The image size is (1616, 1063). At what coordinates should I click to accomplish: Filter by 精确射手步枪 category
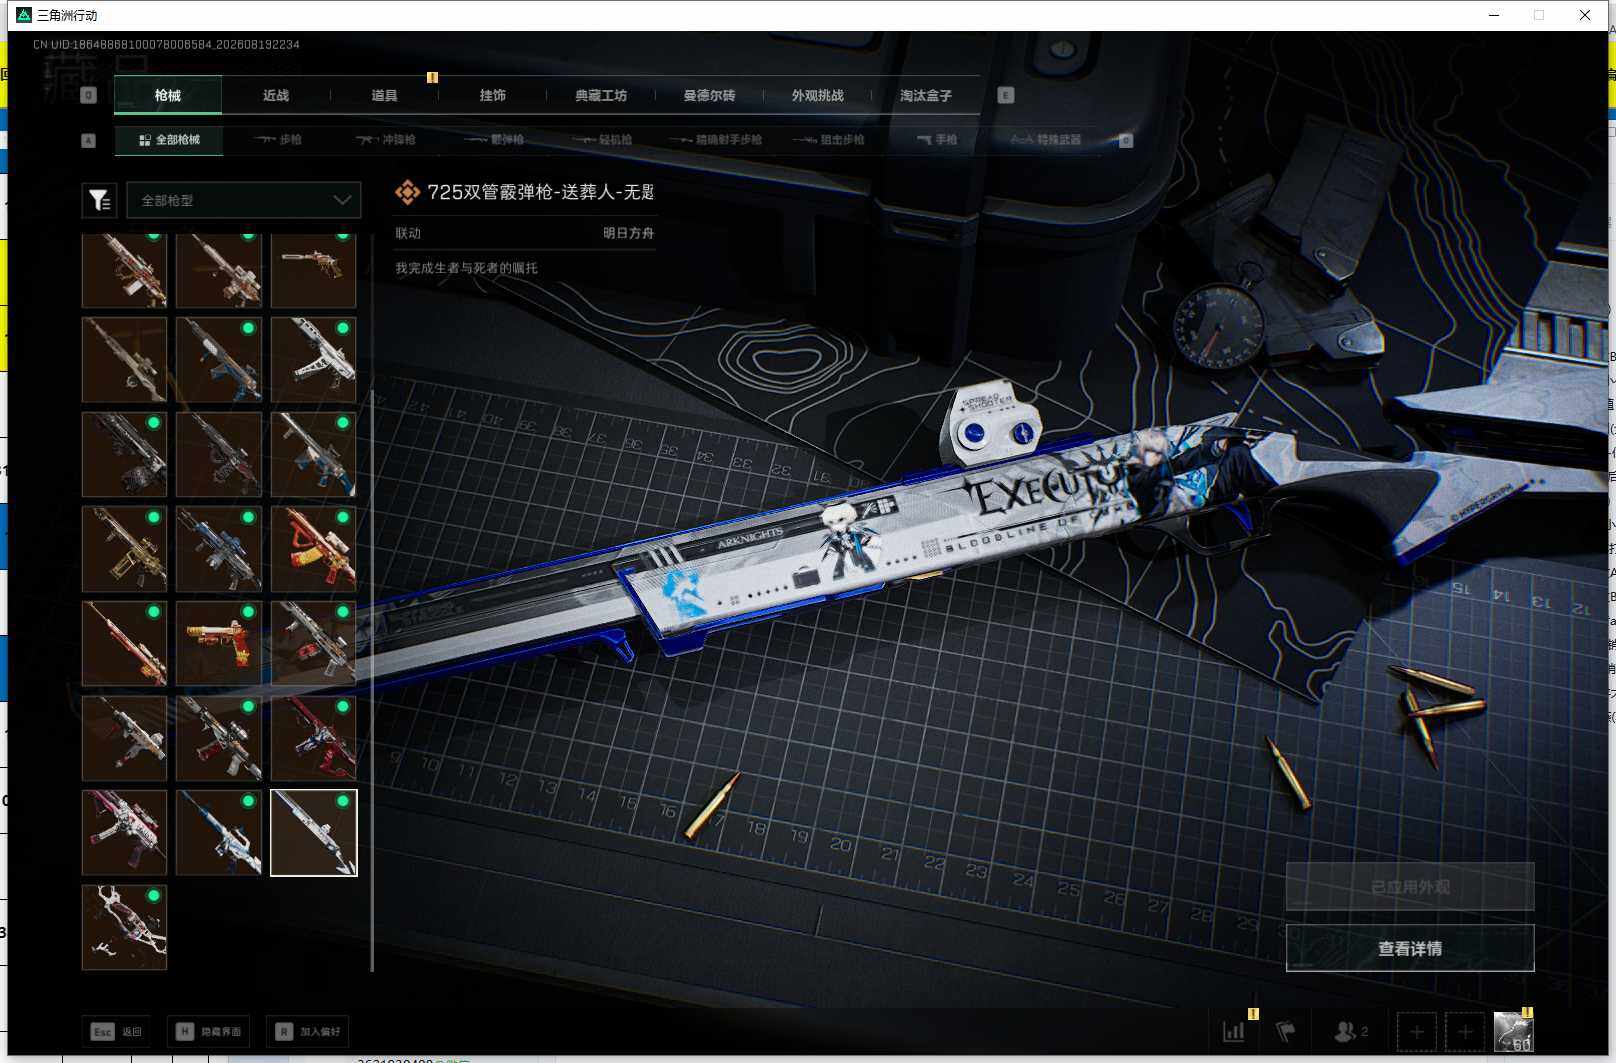click(716, 140)
